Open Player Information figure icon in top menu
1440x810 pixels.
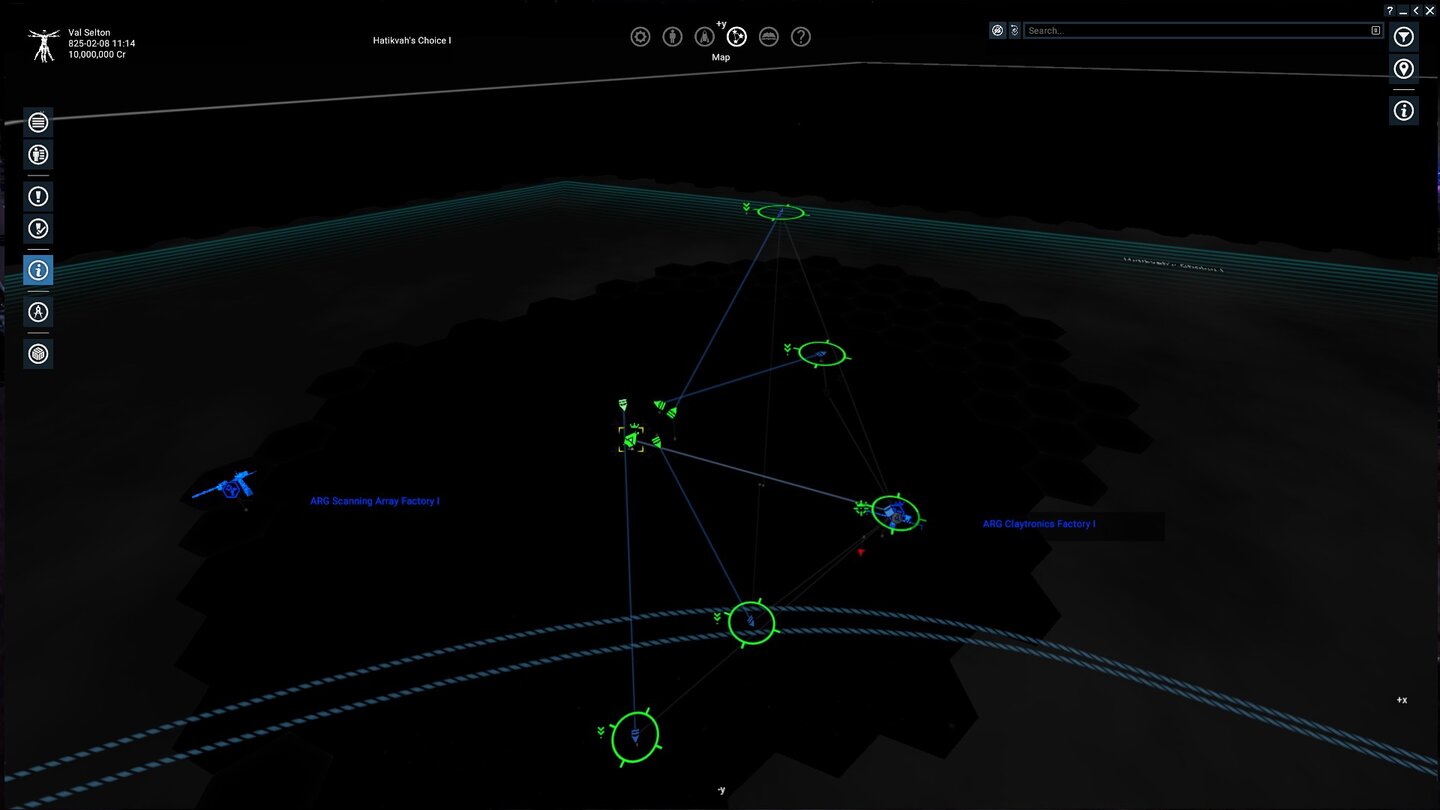point(673,37)
